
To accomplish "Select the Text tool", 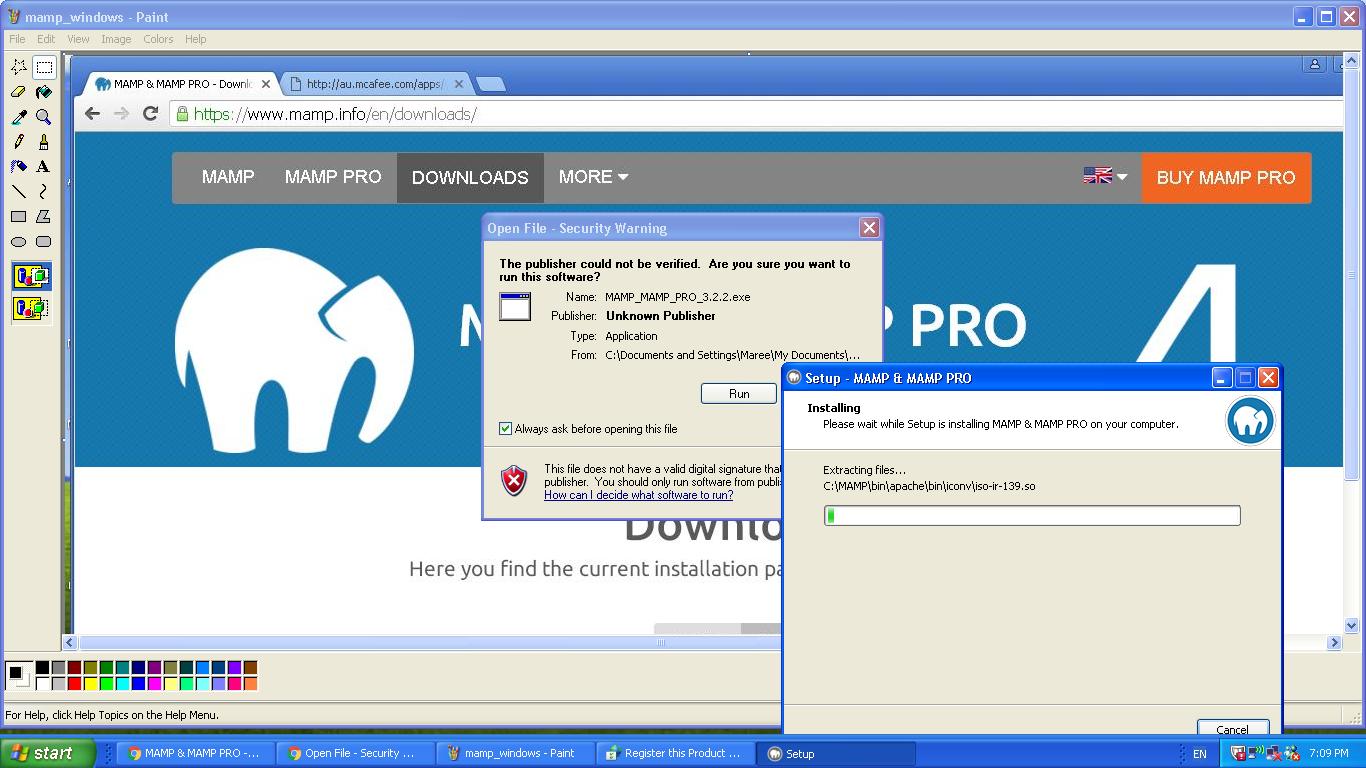I will pos(44,167).
